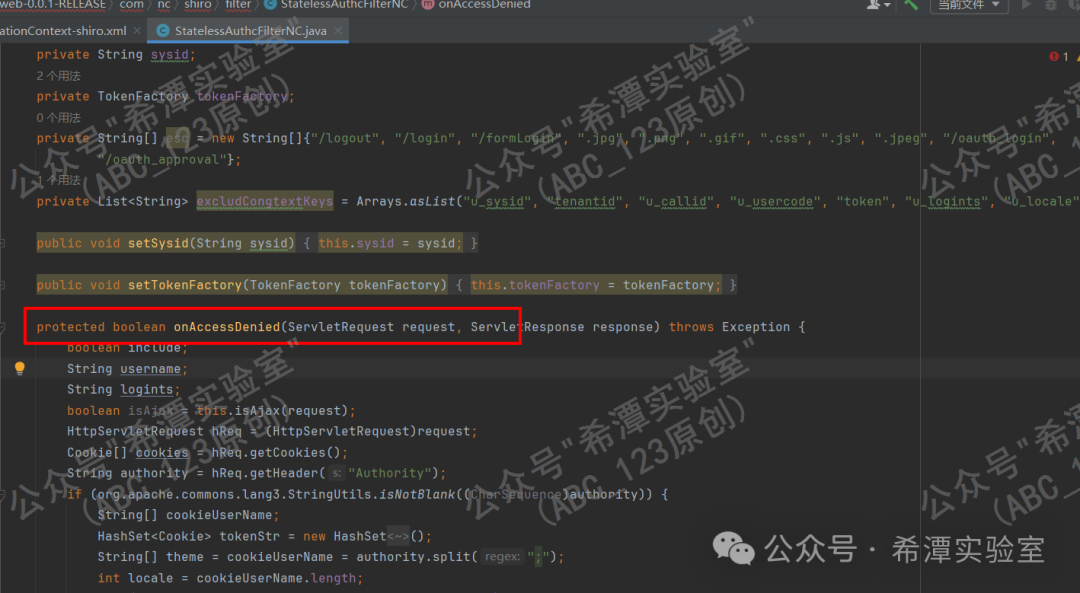Click the class icon beside the StatelessAuthcFilterNC breadcrumb
This screenshot has width=1080, height=593.
click(270, 5)
